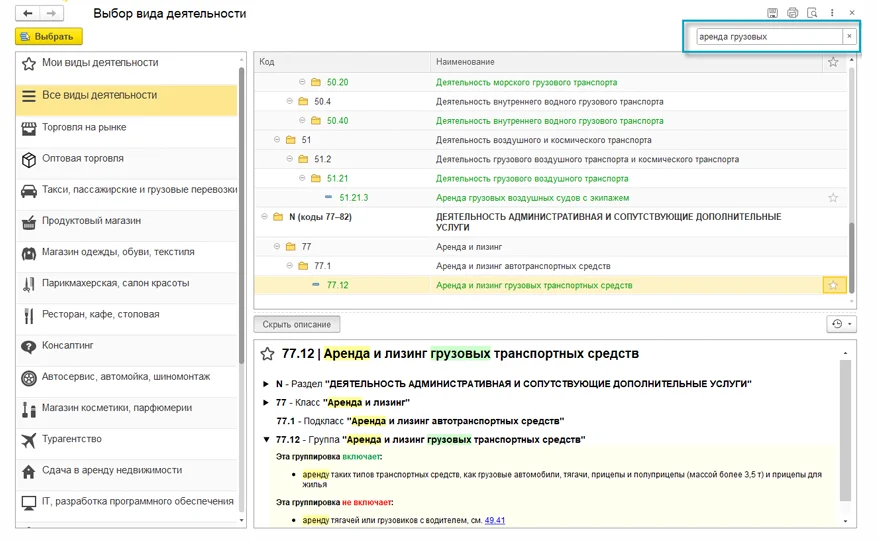Click the "аренда грузовых" search field
The image size is (879, 540).
pos(768,36)
